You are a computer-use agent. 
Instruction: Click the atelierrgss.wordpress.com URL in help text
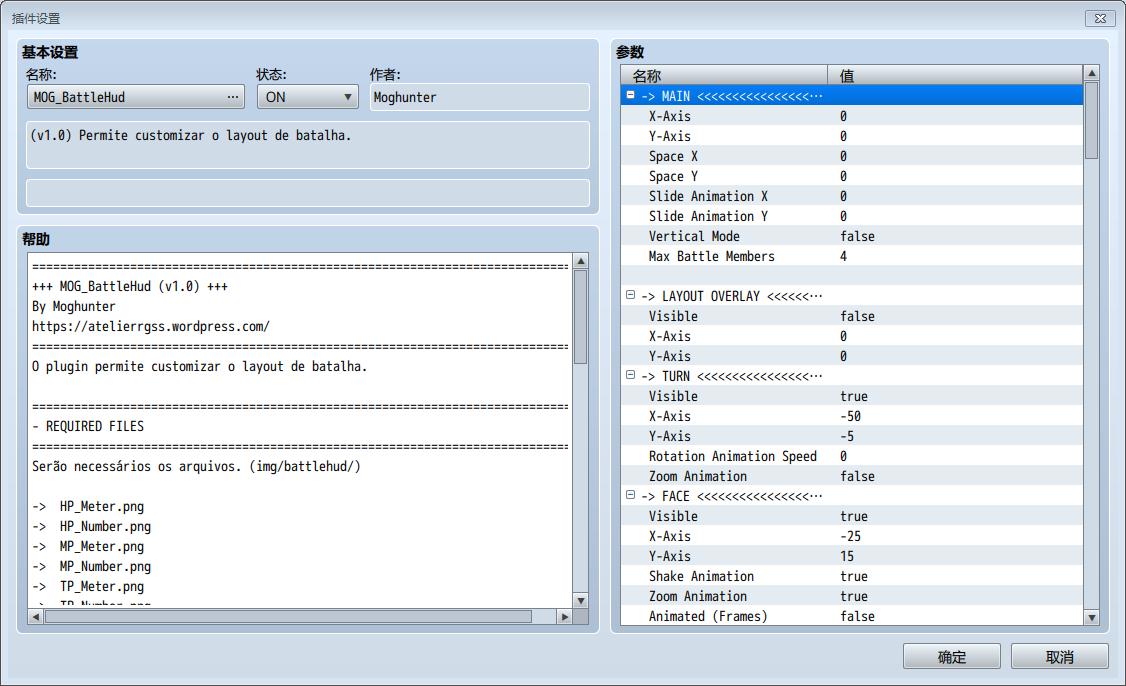tap(151, 326)
